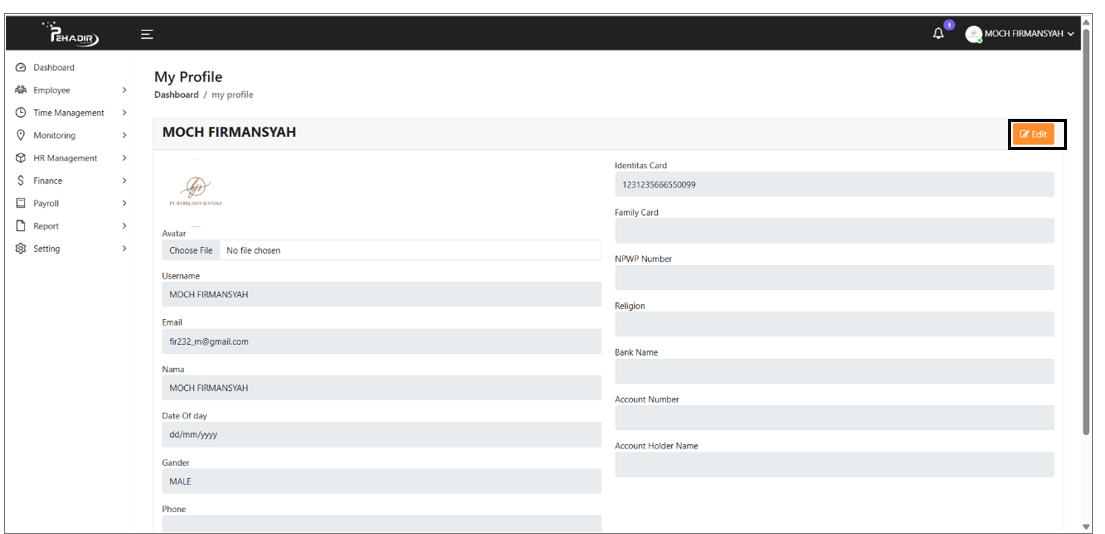Select Time Management menu item

pos(68,113)
